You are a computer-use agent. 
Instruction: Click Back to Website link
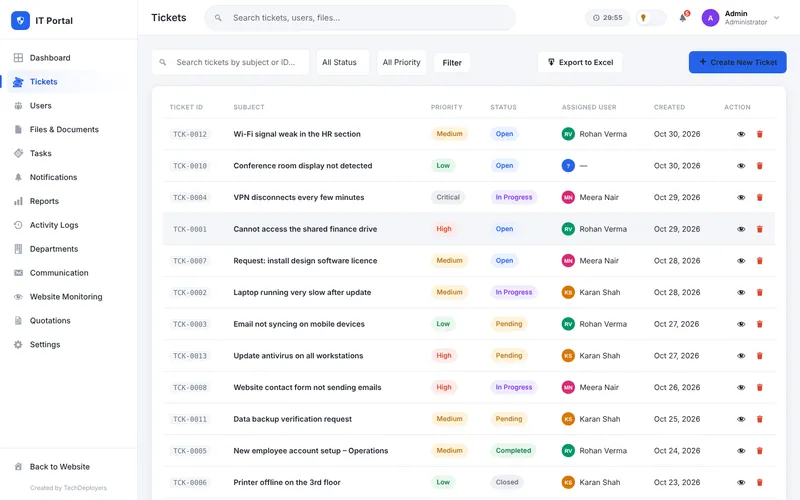pos(60,467)
